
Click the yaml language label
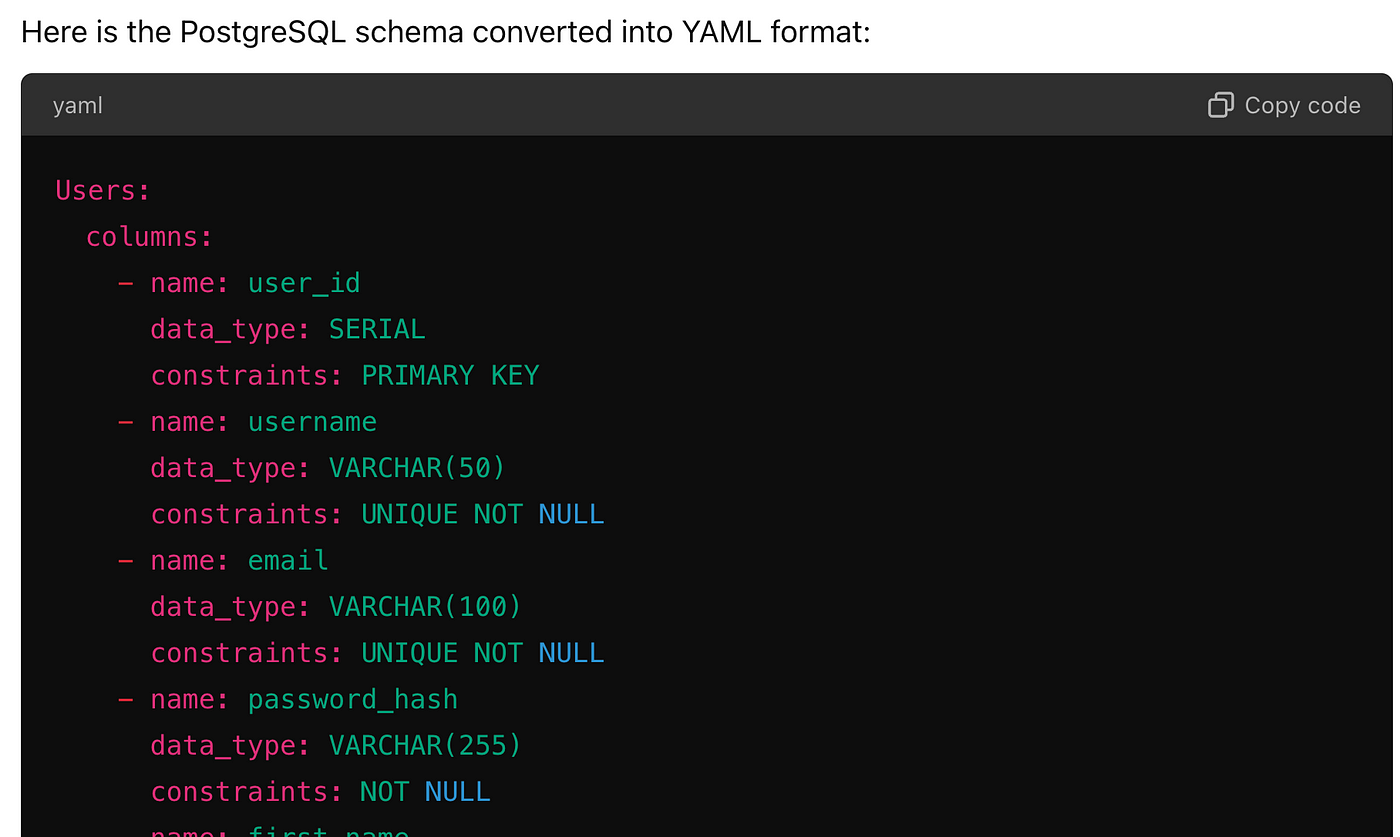78,105
